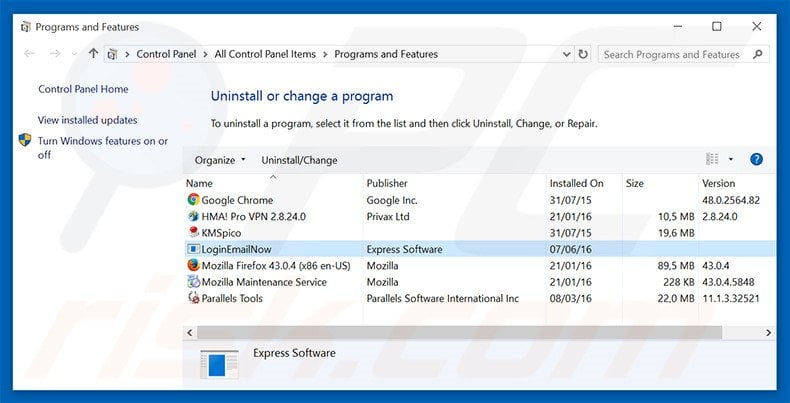Expand the chevron after Control Panel breadcrumb

[205, 54]
